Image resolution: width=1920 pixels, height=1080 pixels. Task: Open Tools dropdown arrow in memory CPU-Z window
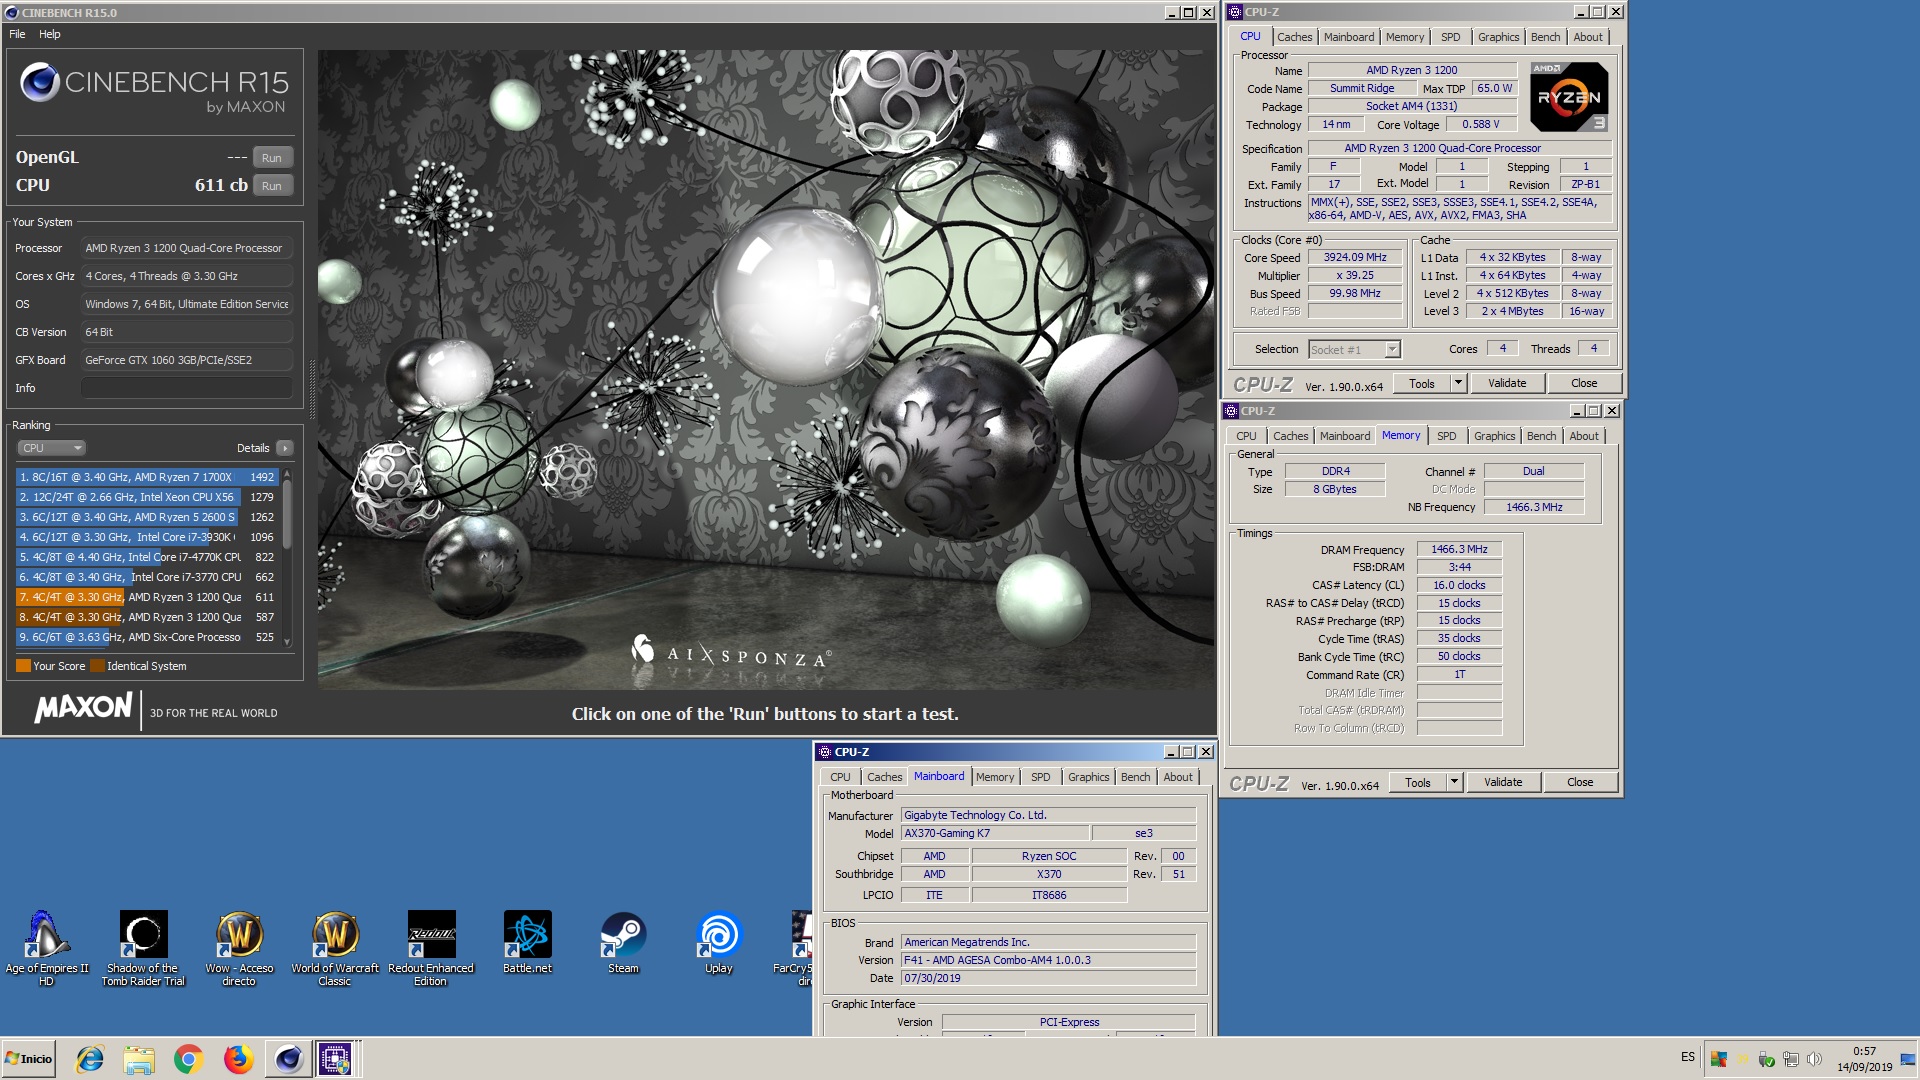1454,783
